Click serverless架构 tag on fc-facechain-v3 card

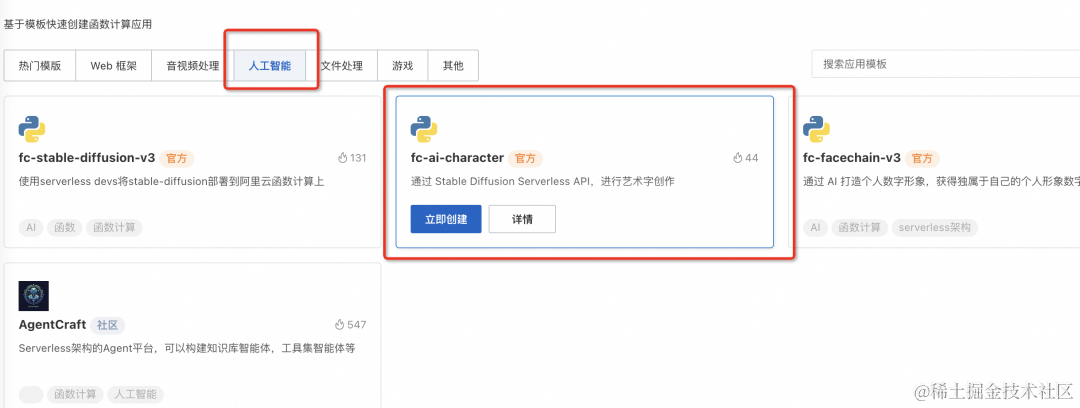point(935,227)
